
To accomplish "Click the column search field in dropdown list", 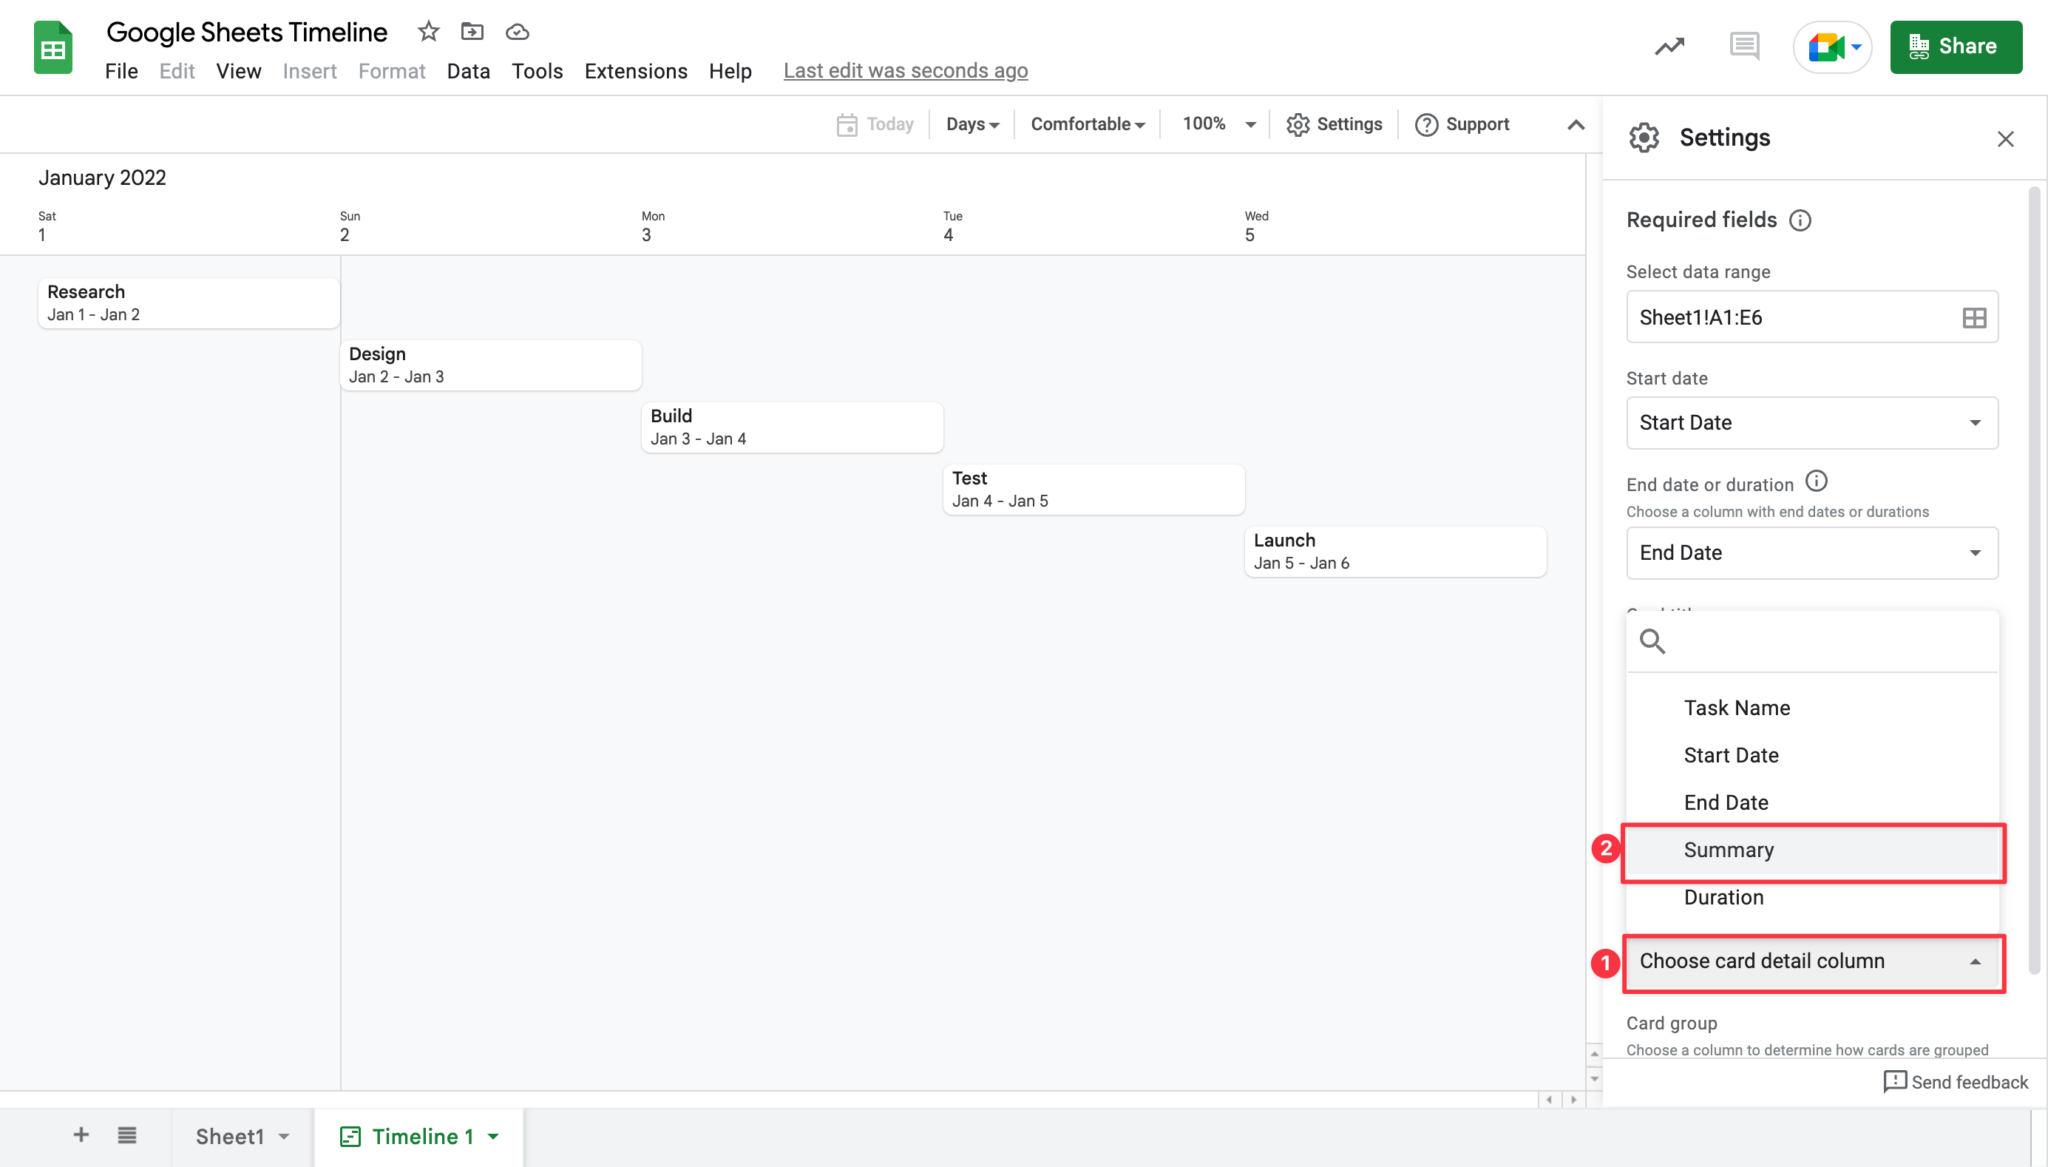I will pos(1812,641).
